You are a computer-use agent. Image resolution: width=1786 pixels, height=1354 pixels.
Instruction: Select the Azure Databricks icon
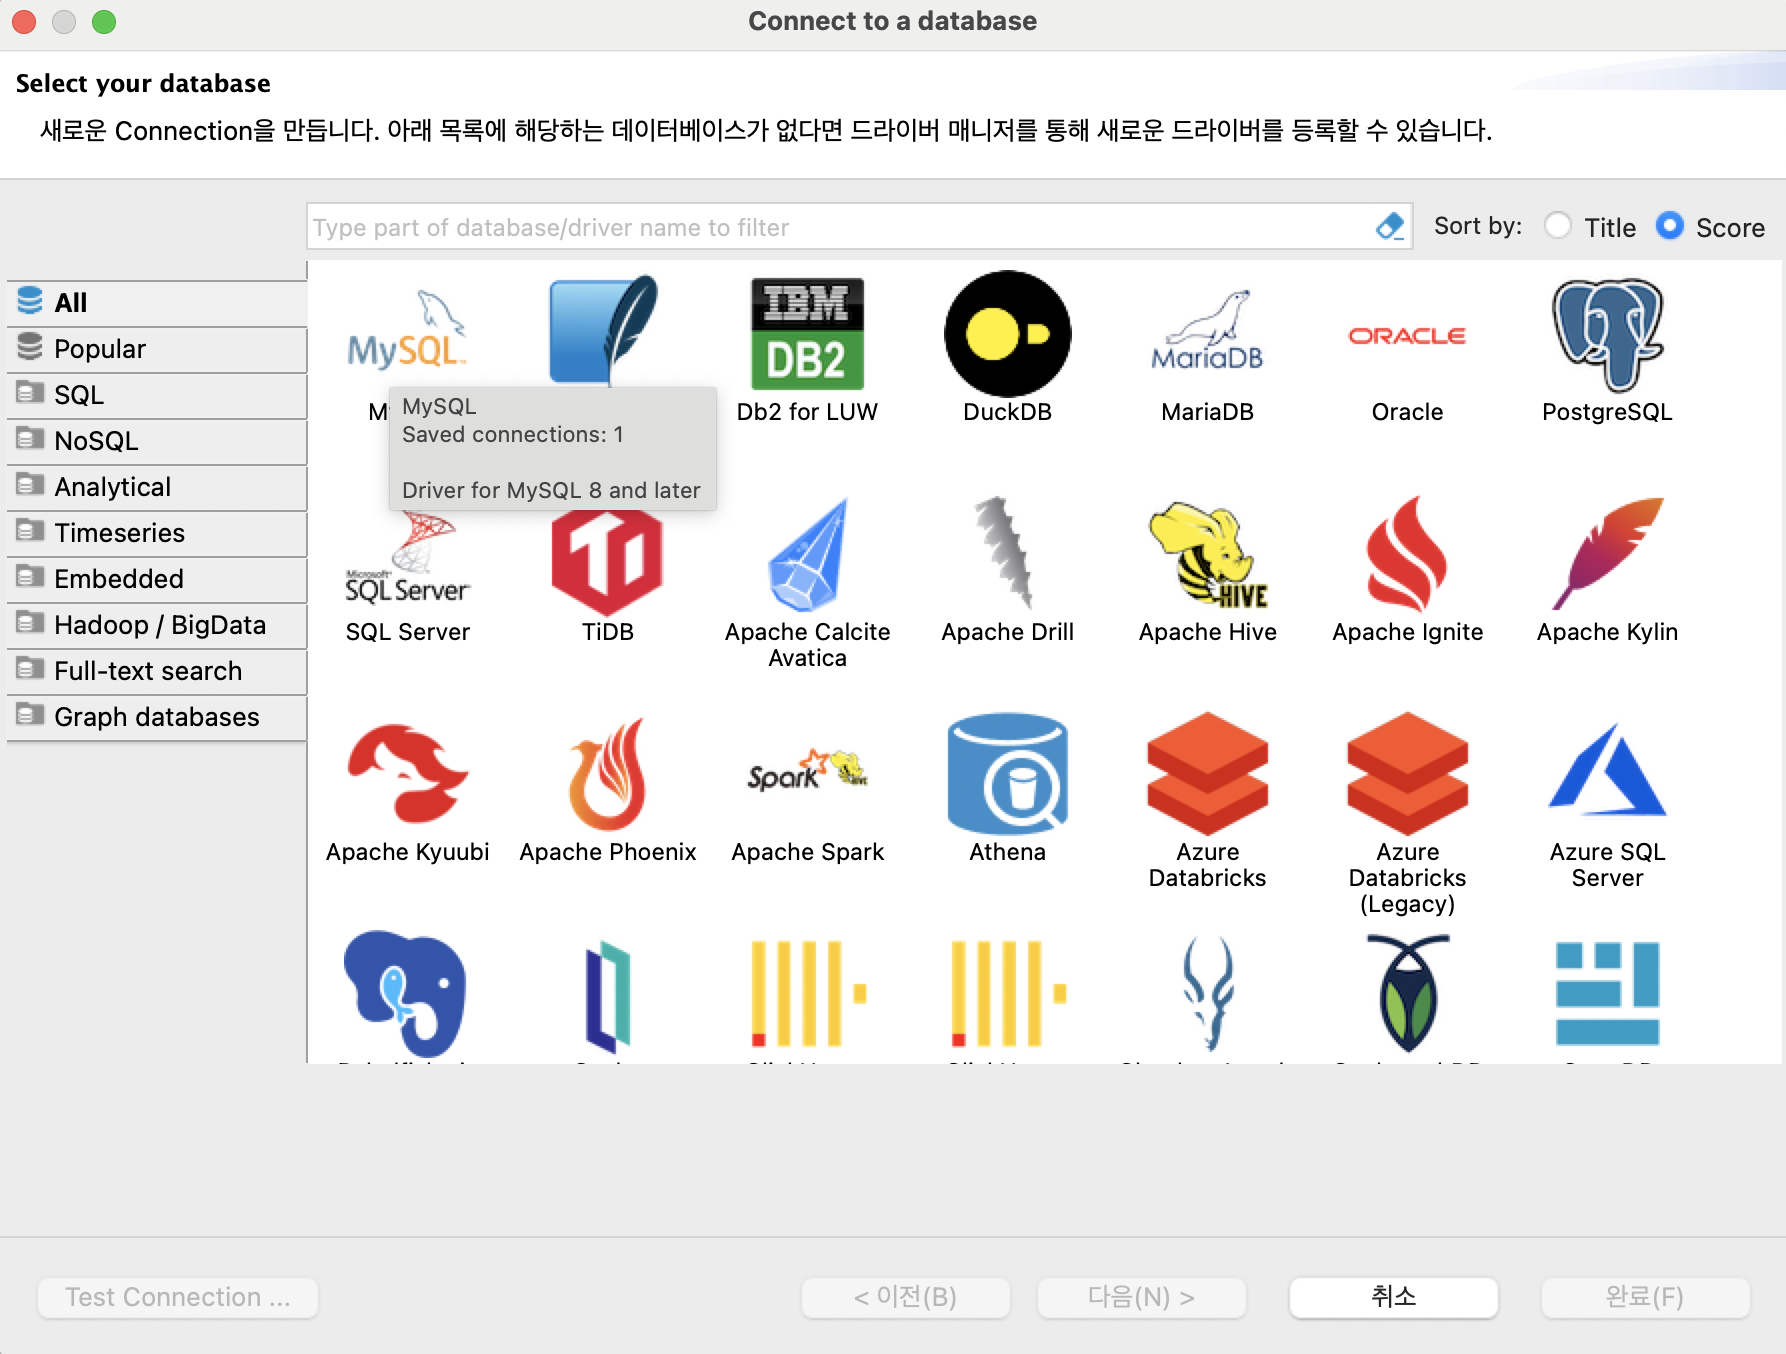[1207, 773]
